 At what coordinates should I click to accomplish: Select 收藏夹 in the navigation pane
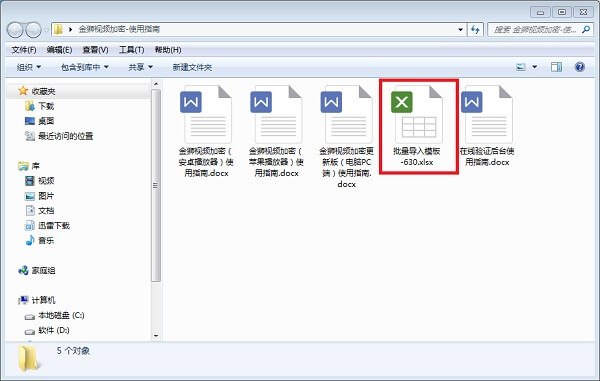coord(43,91)
